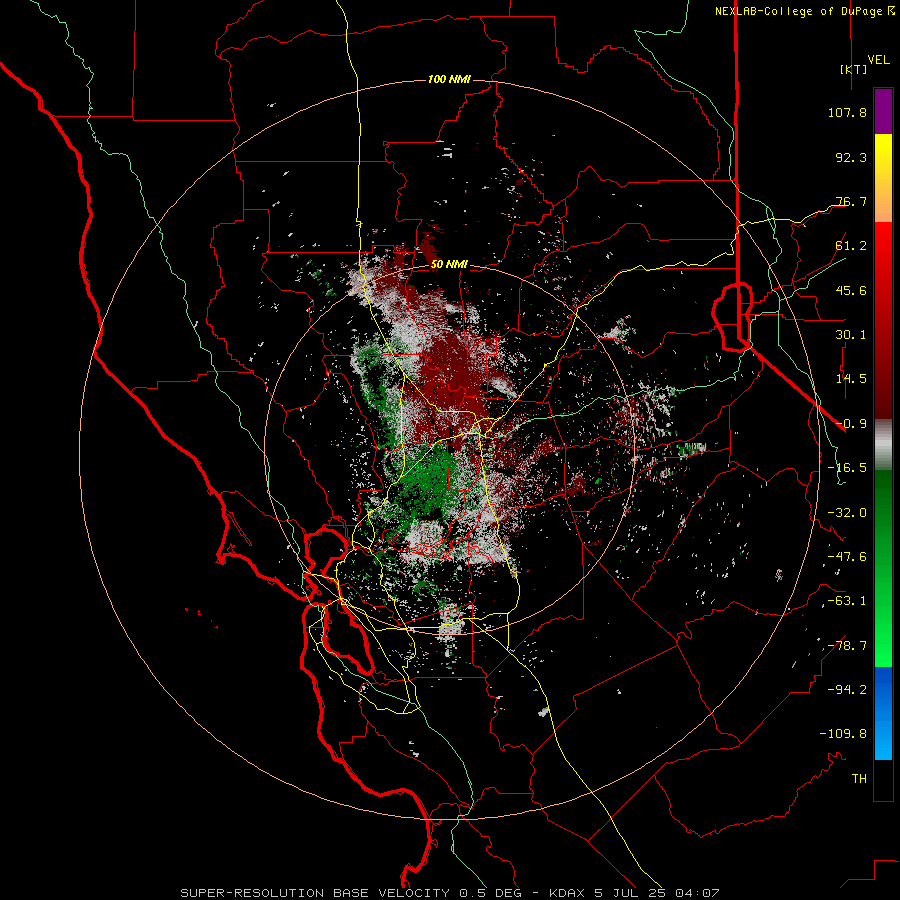Click the [KT] units label
The image size is (900, 900).
854,69
